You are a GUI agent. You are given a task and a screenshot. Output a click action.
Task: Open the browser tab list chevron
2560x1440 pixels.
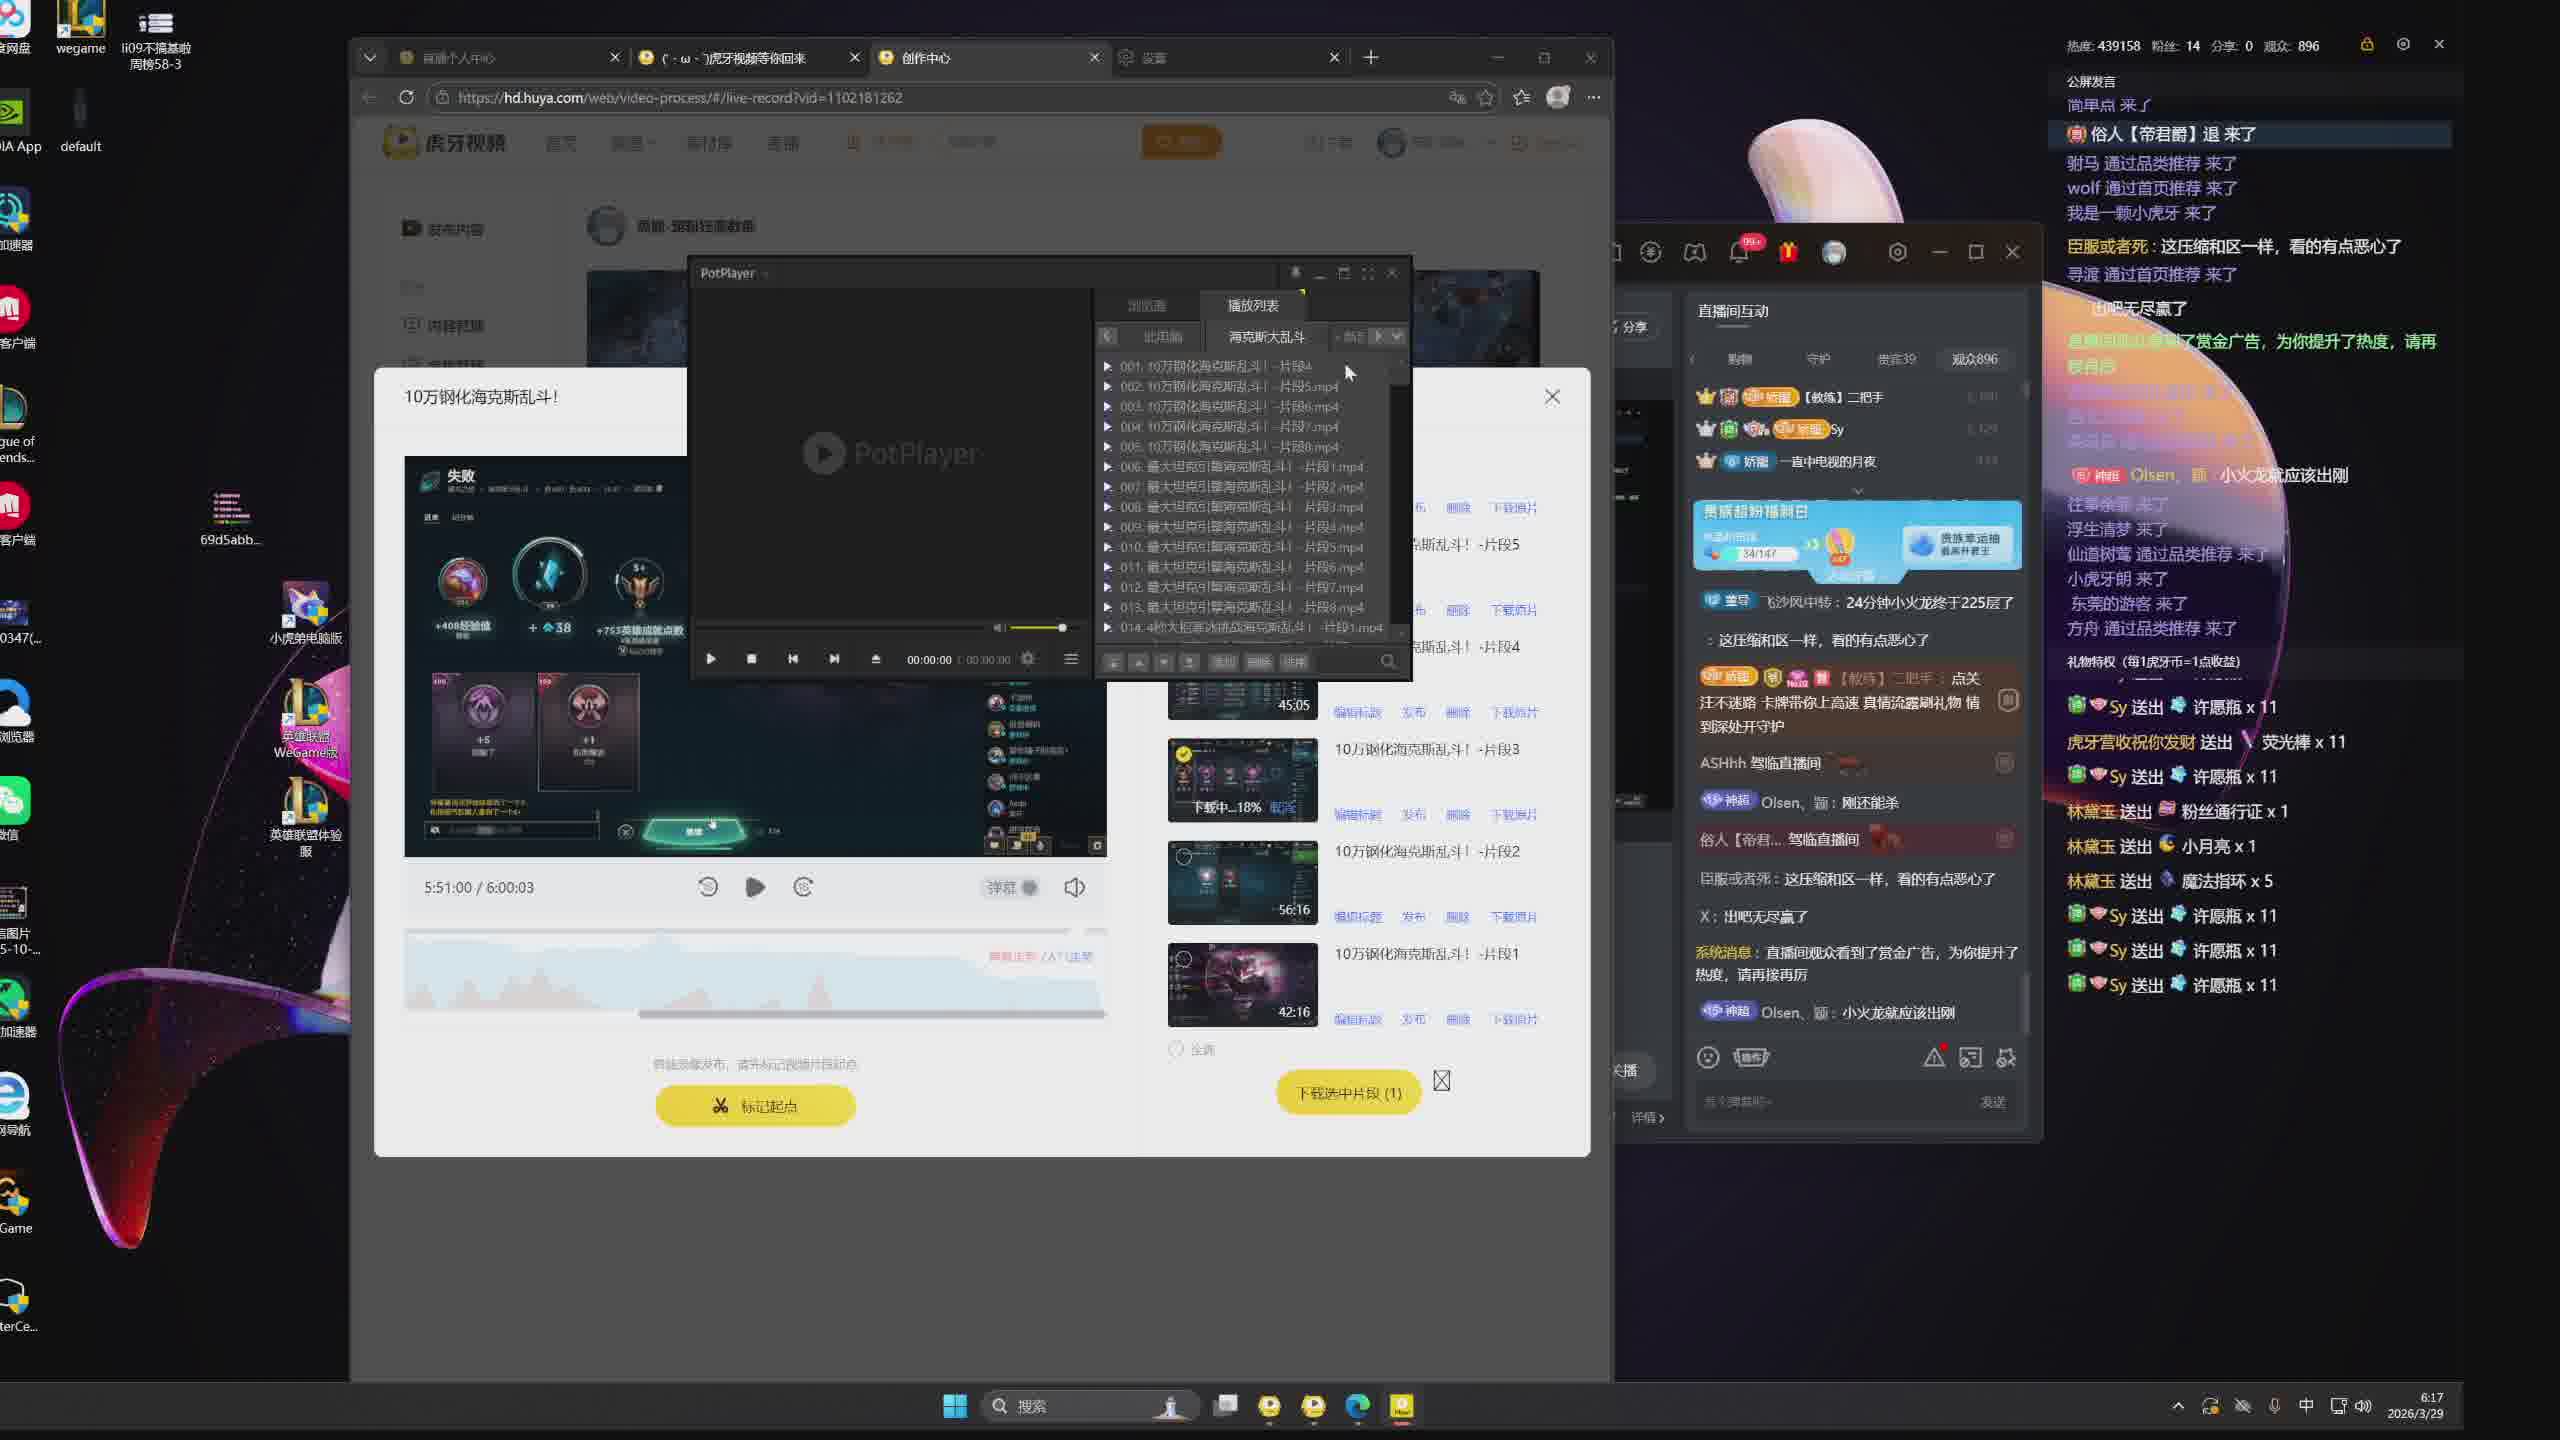click(370, 58)
